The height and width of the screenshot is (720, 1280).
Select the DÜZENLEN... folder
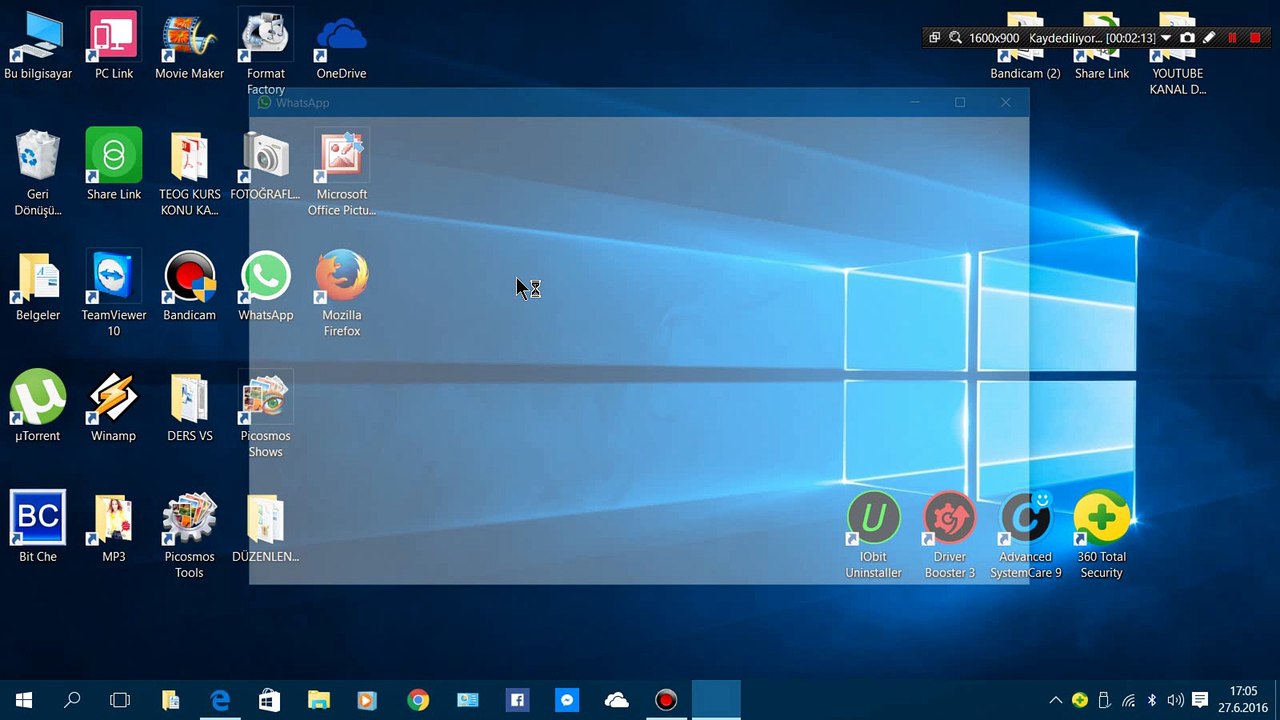[265, 528]
